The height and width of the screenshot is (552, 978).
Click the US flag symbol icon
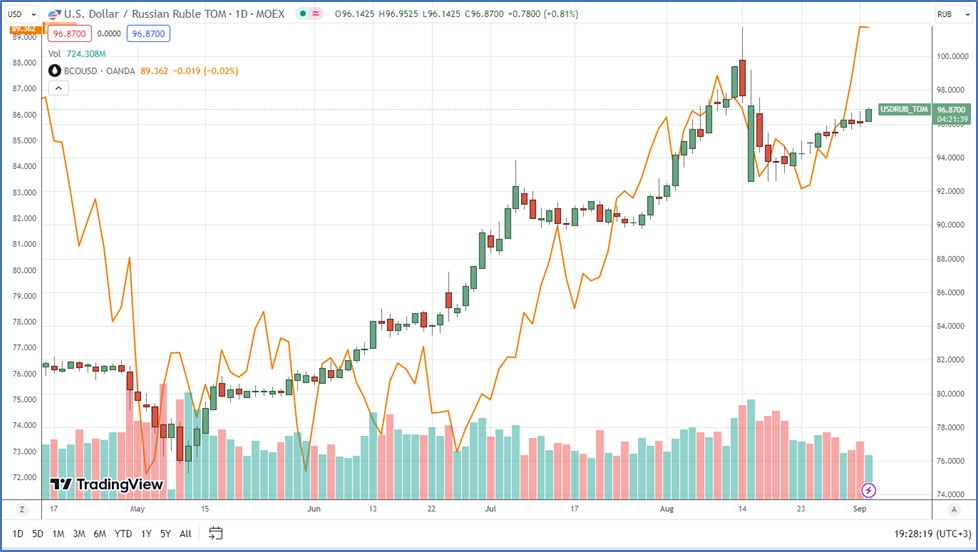(52, 15)
